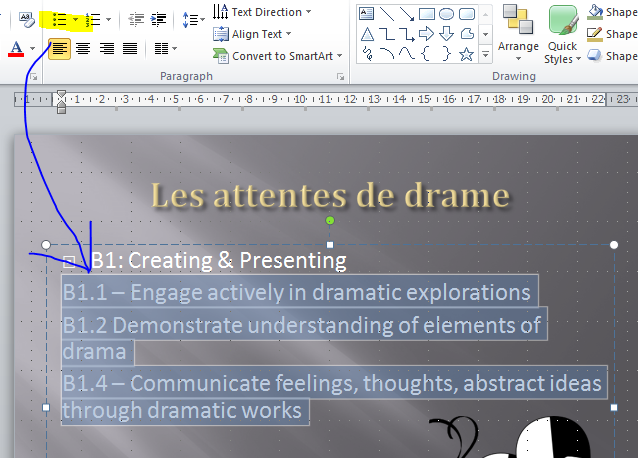Viewport: 638px width, 458px height.
Task: Select the Arrow line shape
Action: [x=406, y=13]
